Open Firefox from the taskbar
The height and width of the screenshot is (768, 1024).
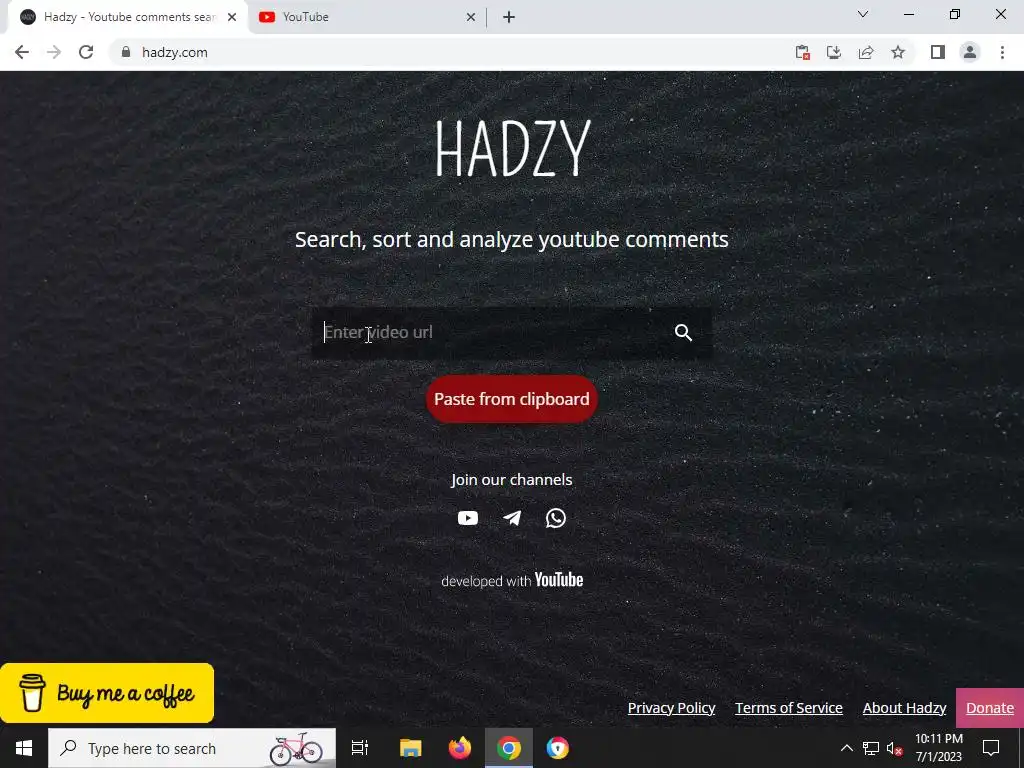coord(460,748)
